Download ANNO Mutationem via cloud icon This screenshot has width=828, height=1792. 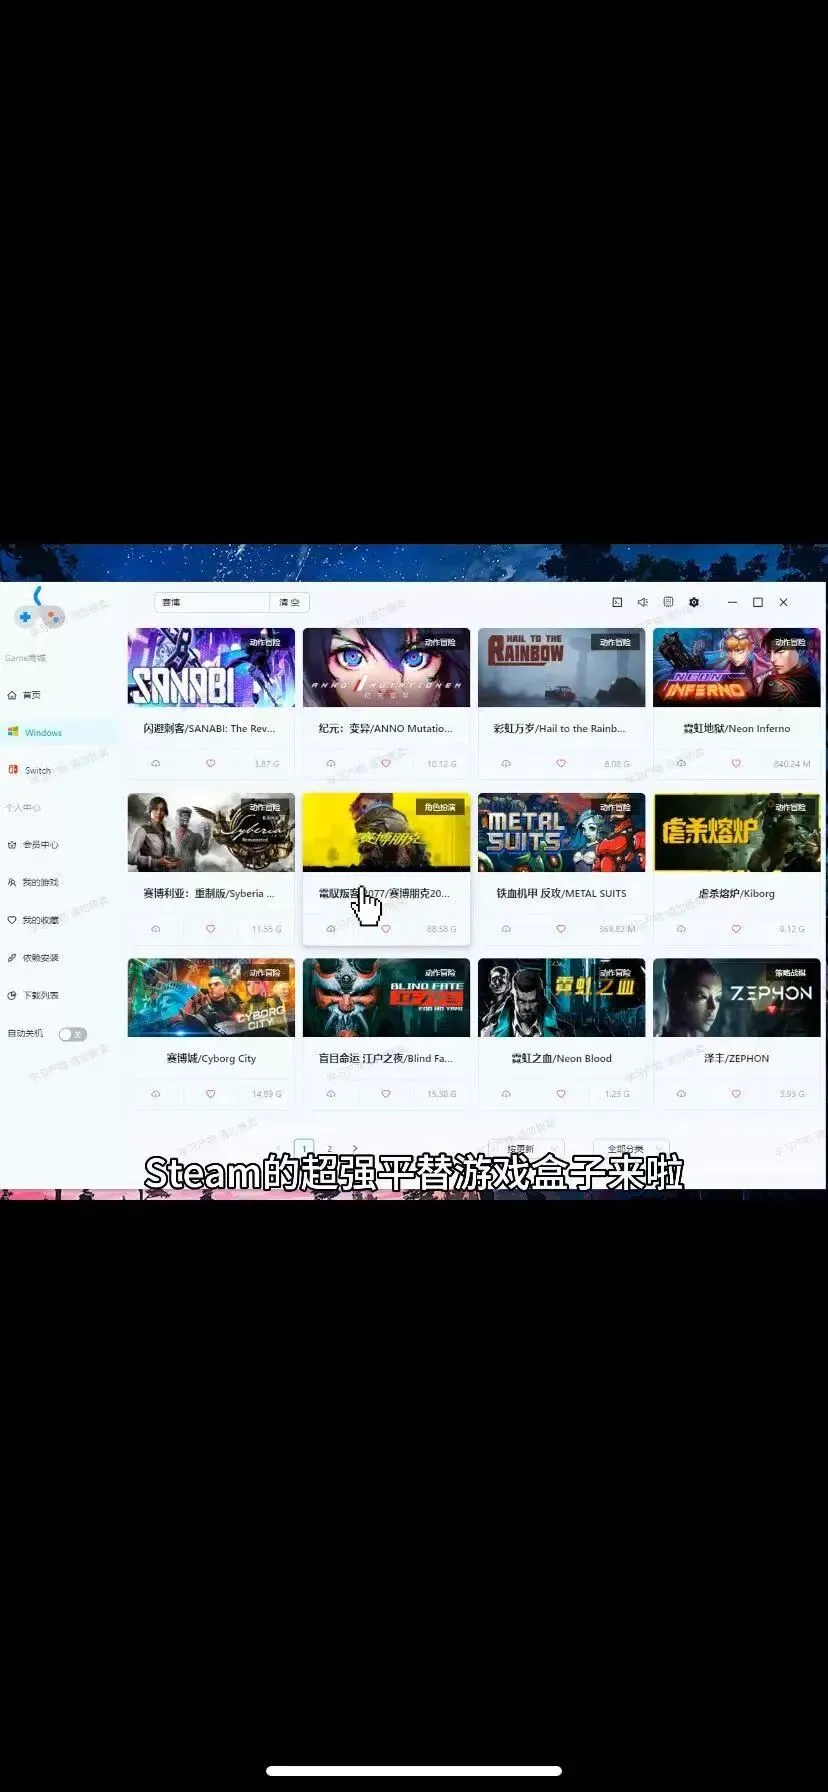[331, 763]
